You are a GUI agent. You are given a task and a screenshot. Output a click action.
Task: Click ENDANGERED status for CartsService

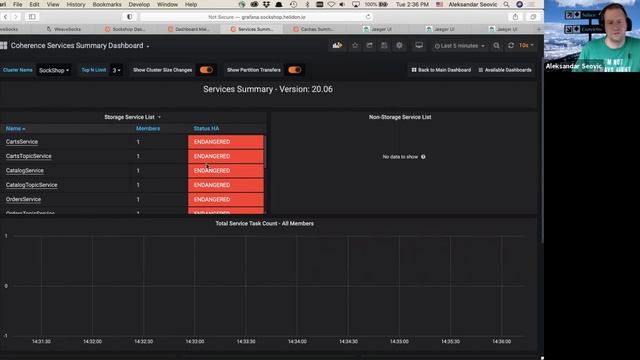click(x=226, y=142)
